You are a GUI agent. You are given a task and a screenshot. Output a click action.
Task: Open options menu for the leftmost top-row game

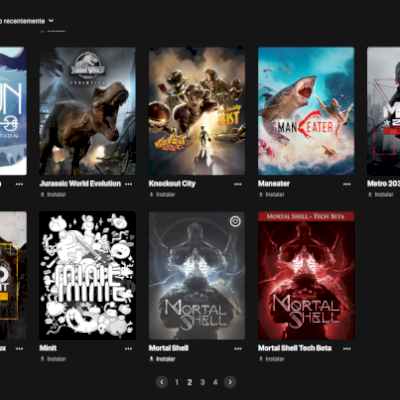[19, 184]
